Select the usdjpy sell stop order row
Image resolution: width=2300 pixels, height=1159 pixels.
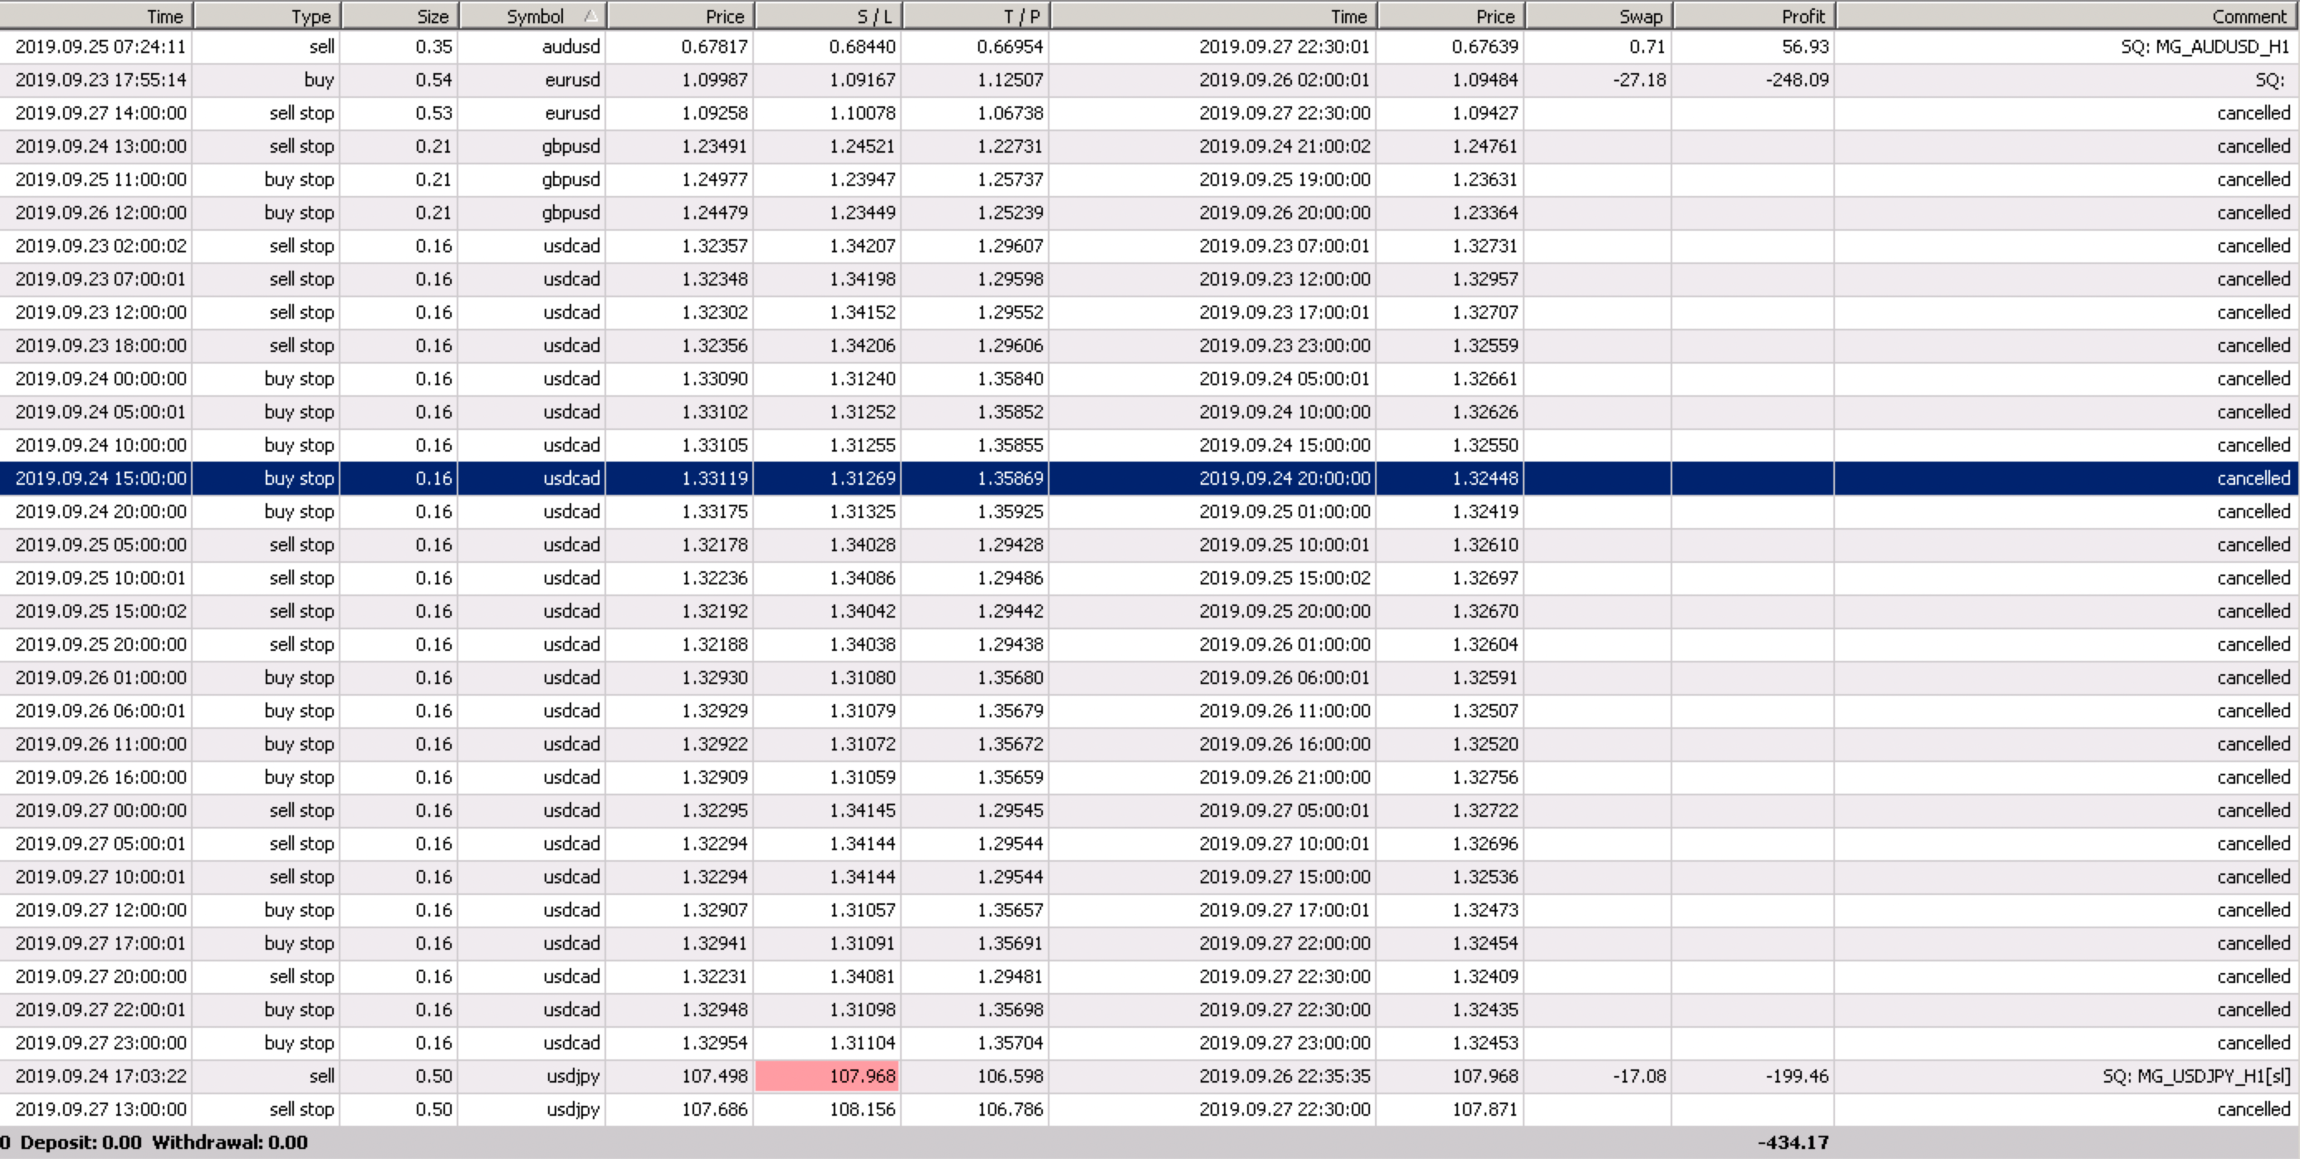(571, 1109)
